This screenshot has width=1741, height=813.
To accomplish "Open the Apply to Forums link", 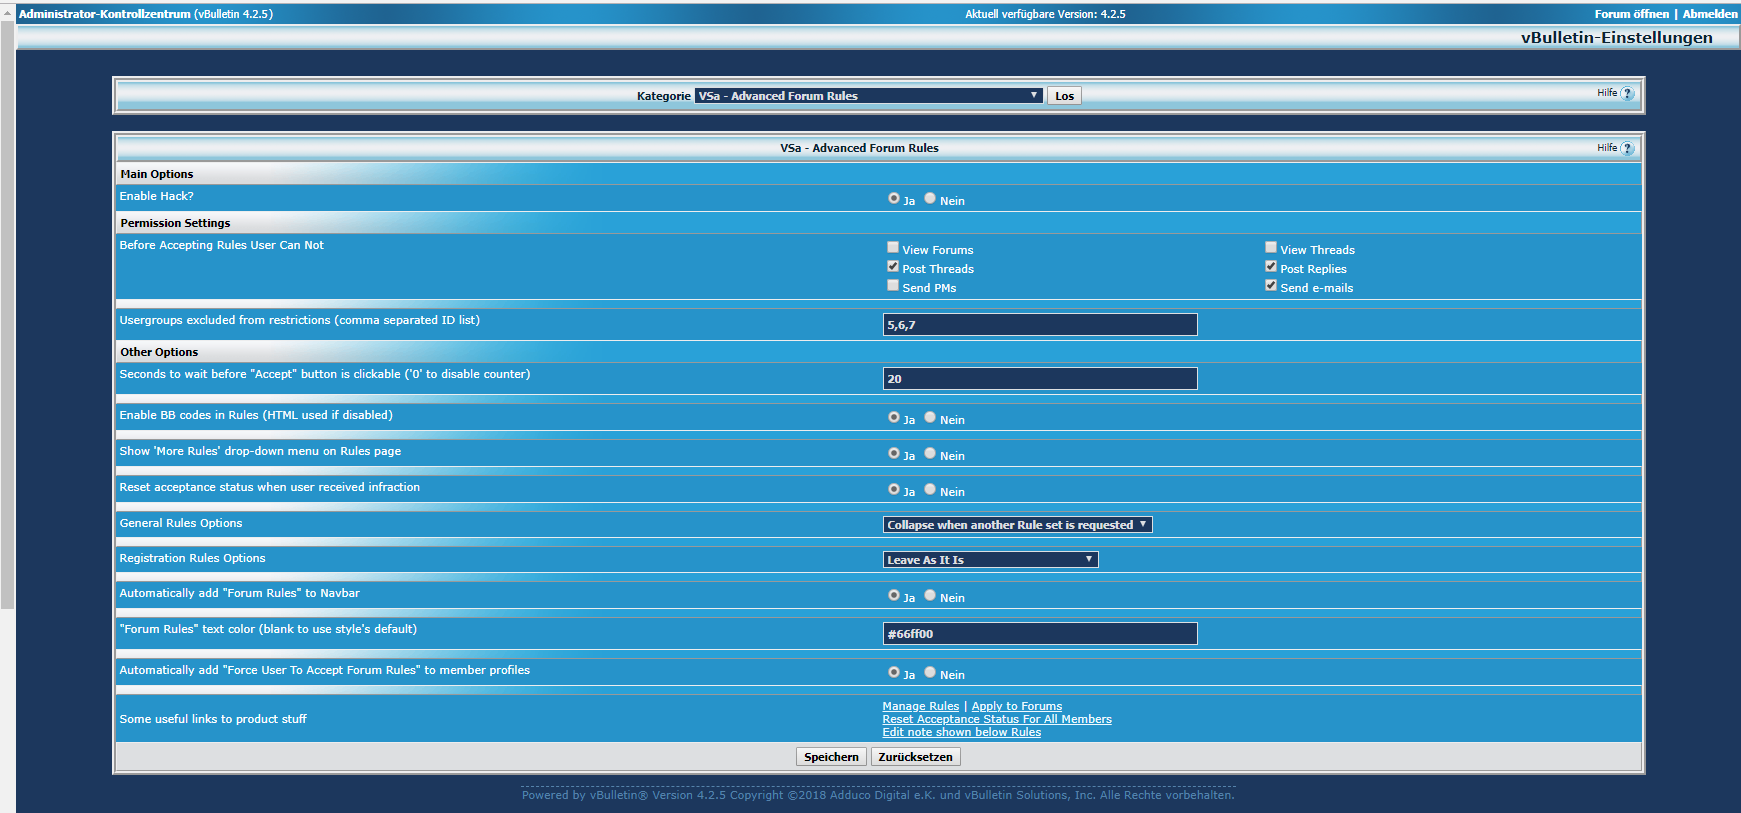I will click(x=1017, y=706).
